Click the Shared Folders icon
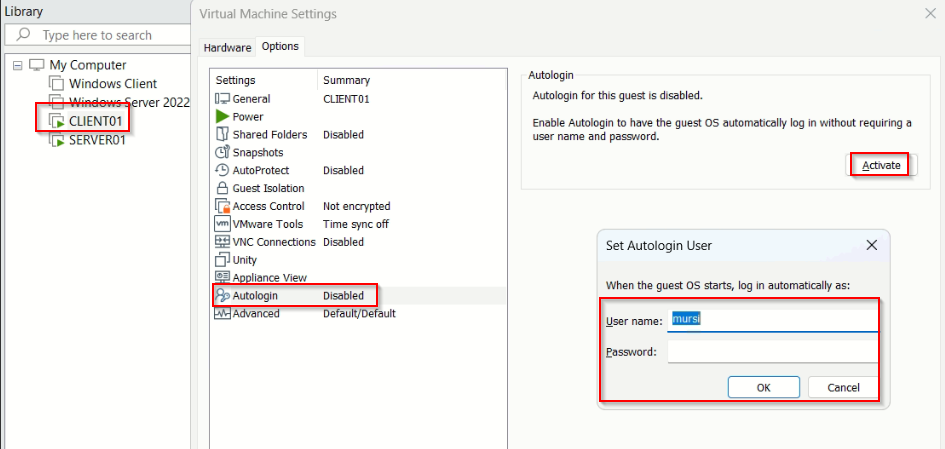The image size is (945, 449). click(x=222, y=134)
